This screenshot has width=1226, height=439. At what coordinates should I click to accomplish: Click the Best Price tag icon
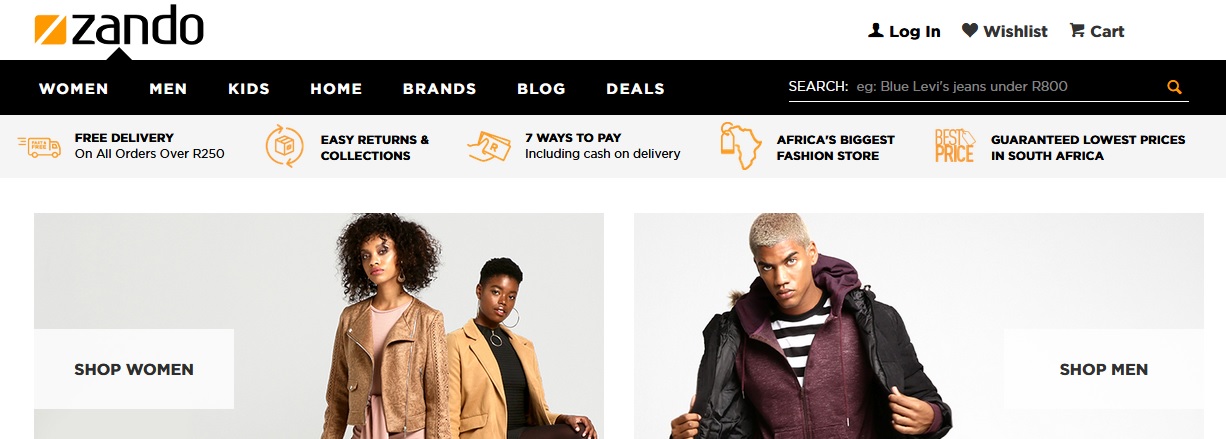click(x=955, y=146)
